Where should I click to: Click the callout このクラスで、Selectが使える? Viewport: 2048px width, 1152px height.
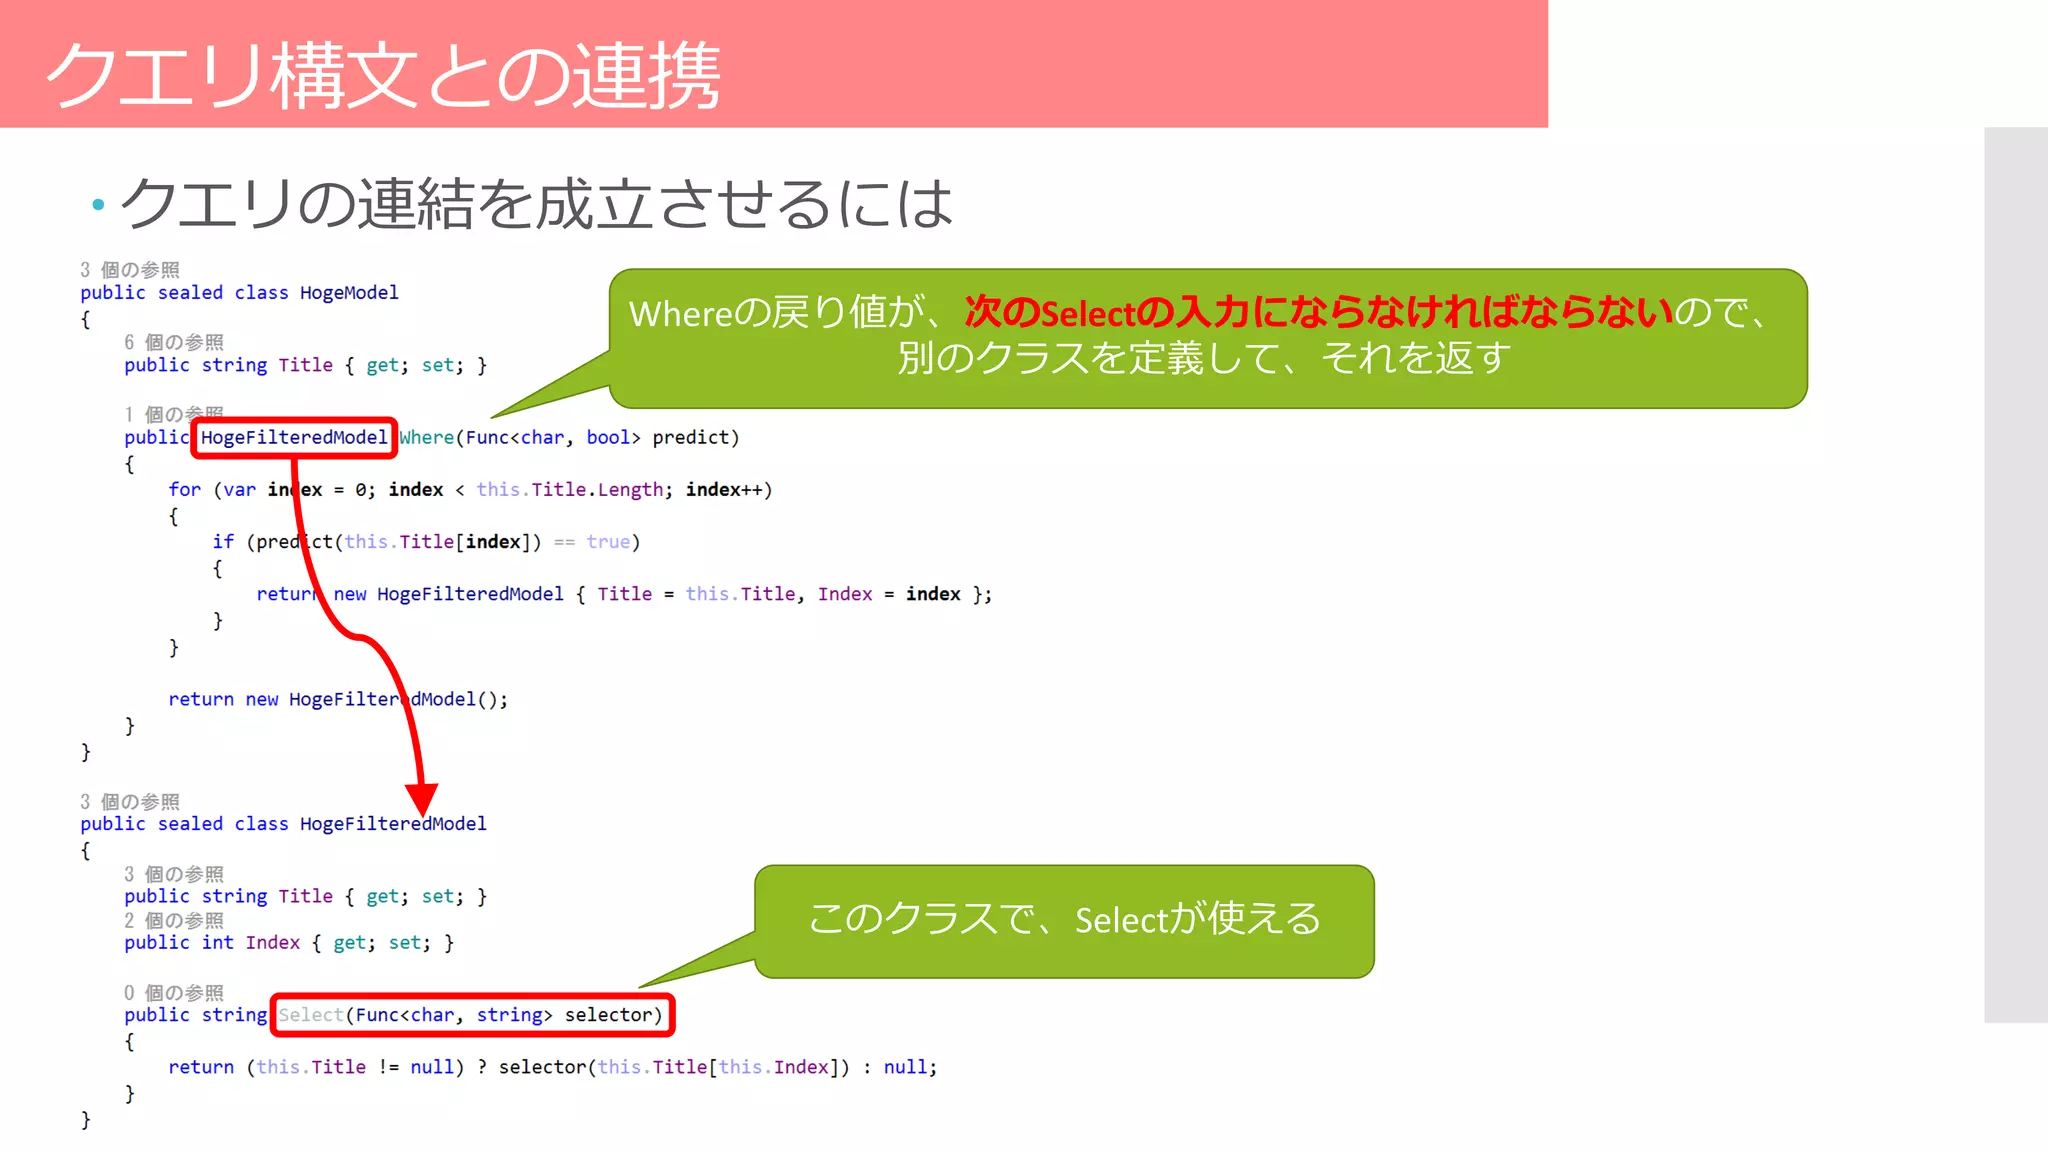point(1064,920)
